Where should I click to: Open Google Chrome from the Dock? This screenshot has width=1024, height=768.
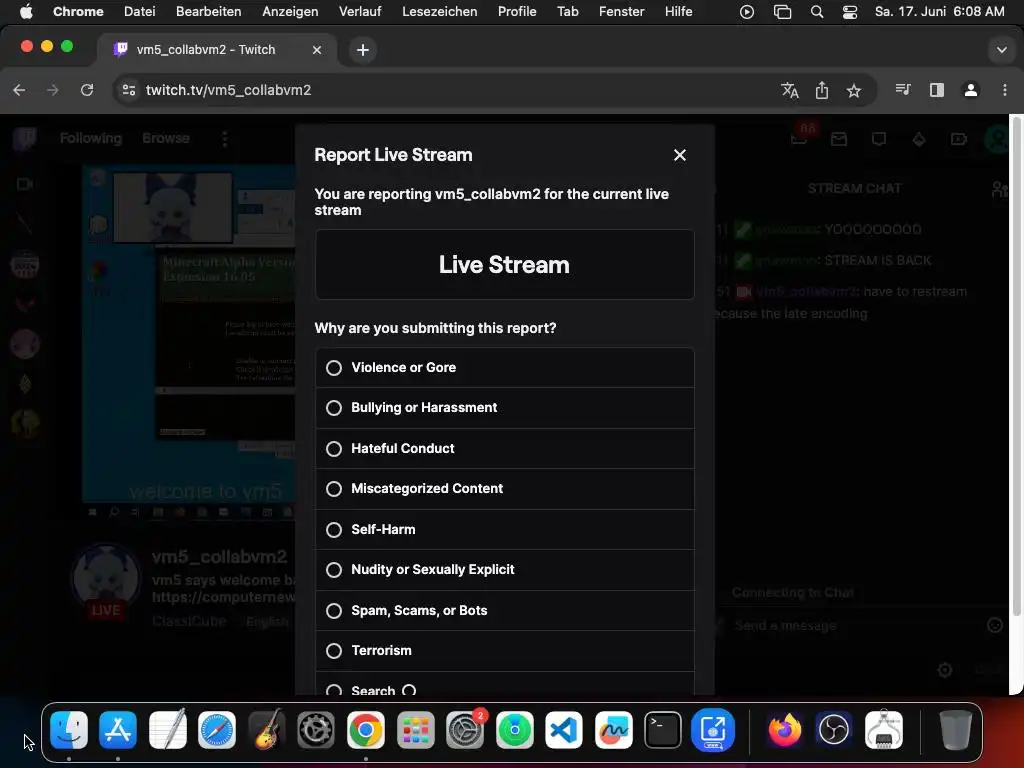coord(366,729)
